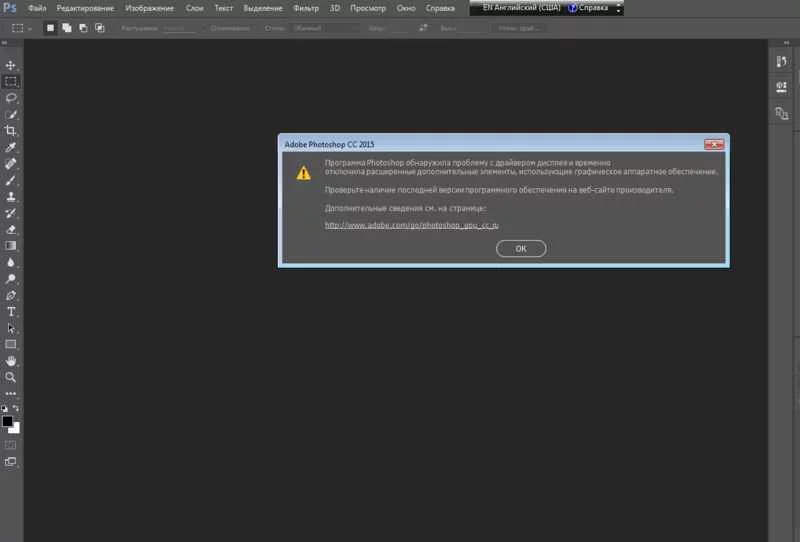Select the Dodge tool
The height and width of the screenshot is (542, 800).
pos(11,279)
